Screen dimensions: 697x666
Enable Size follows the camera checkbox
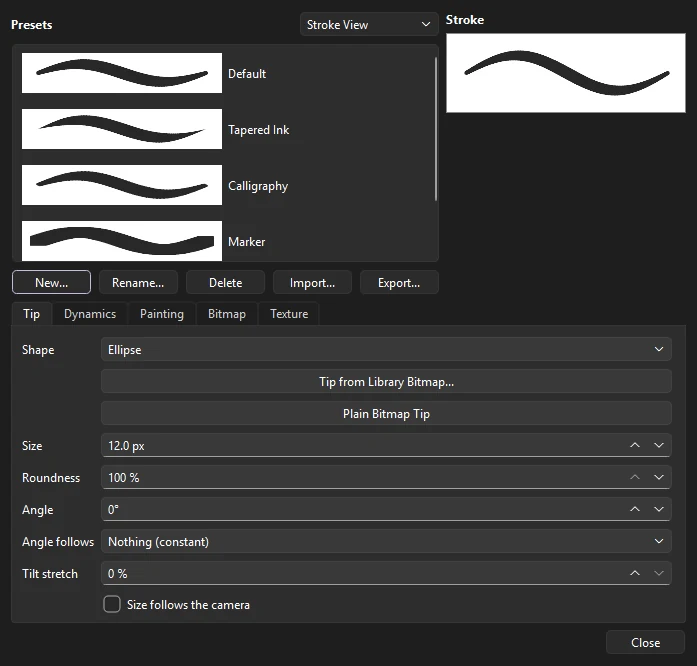point(112,605)
